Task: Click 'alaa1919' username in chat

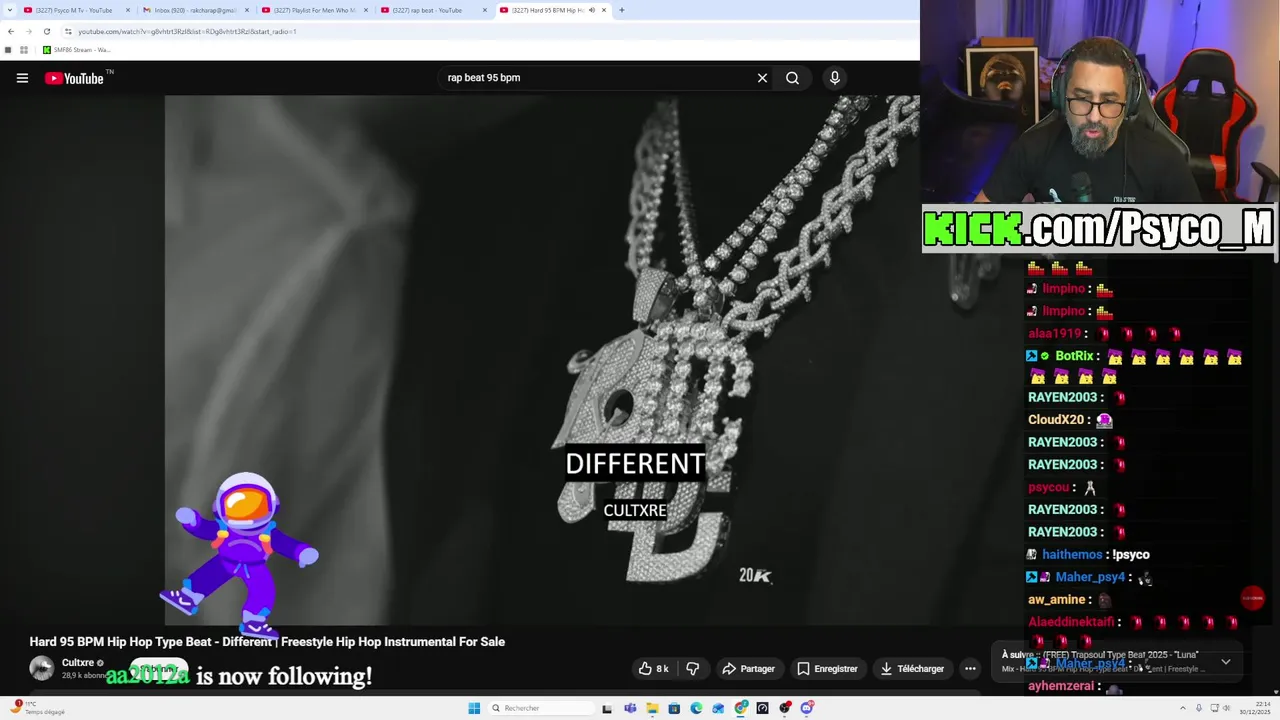Action: click(1055, 334)
